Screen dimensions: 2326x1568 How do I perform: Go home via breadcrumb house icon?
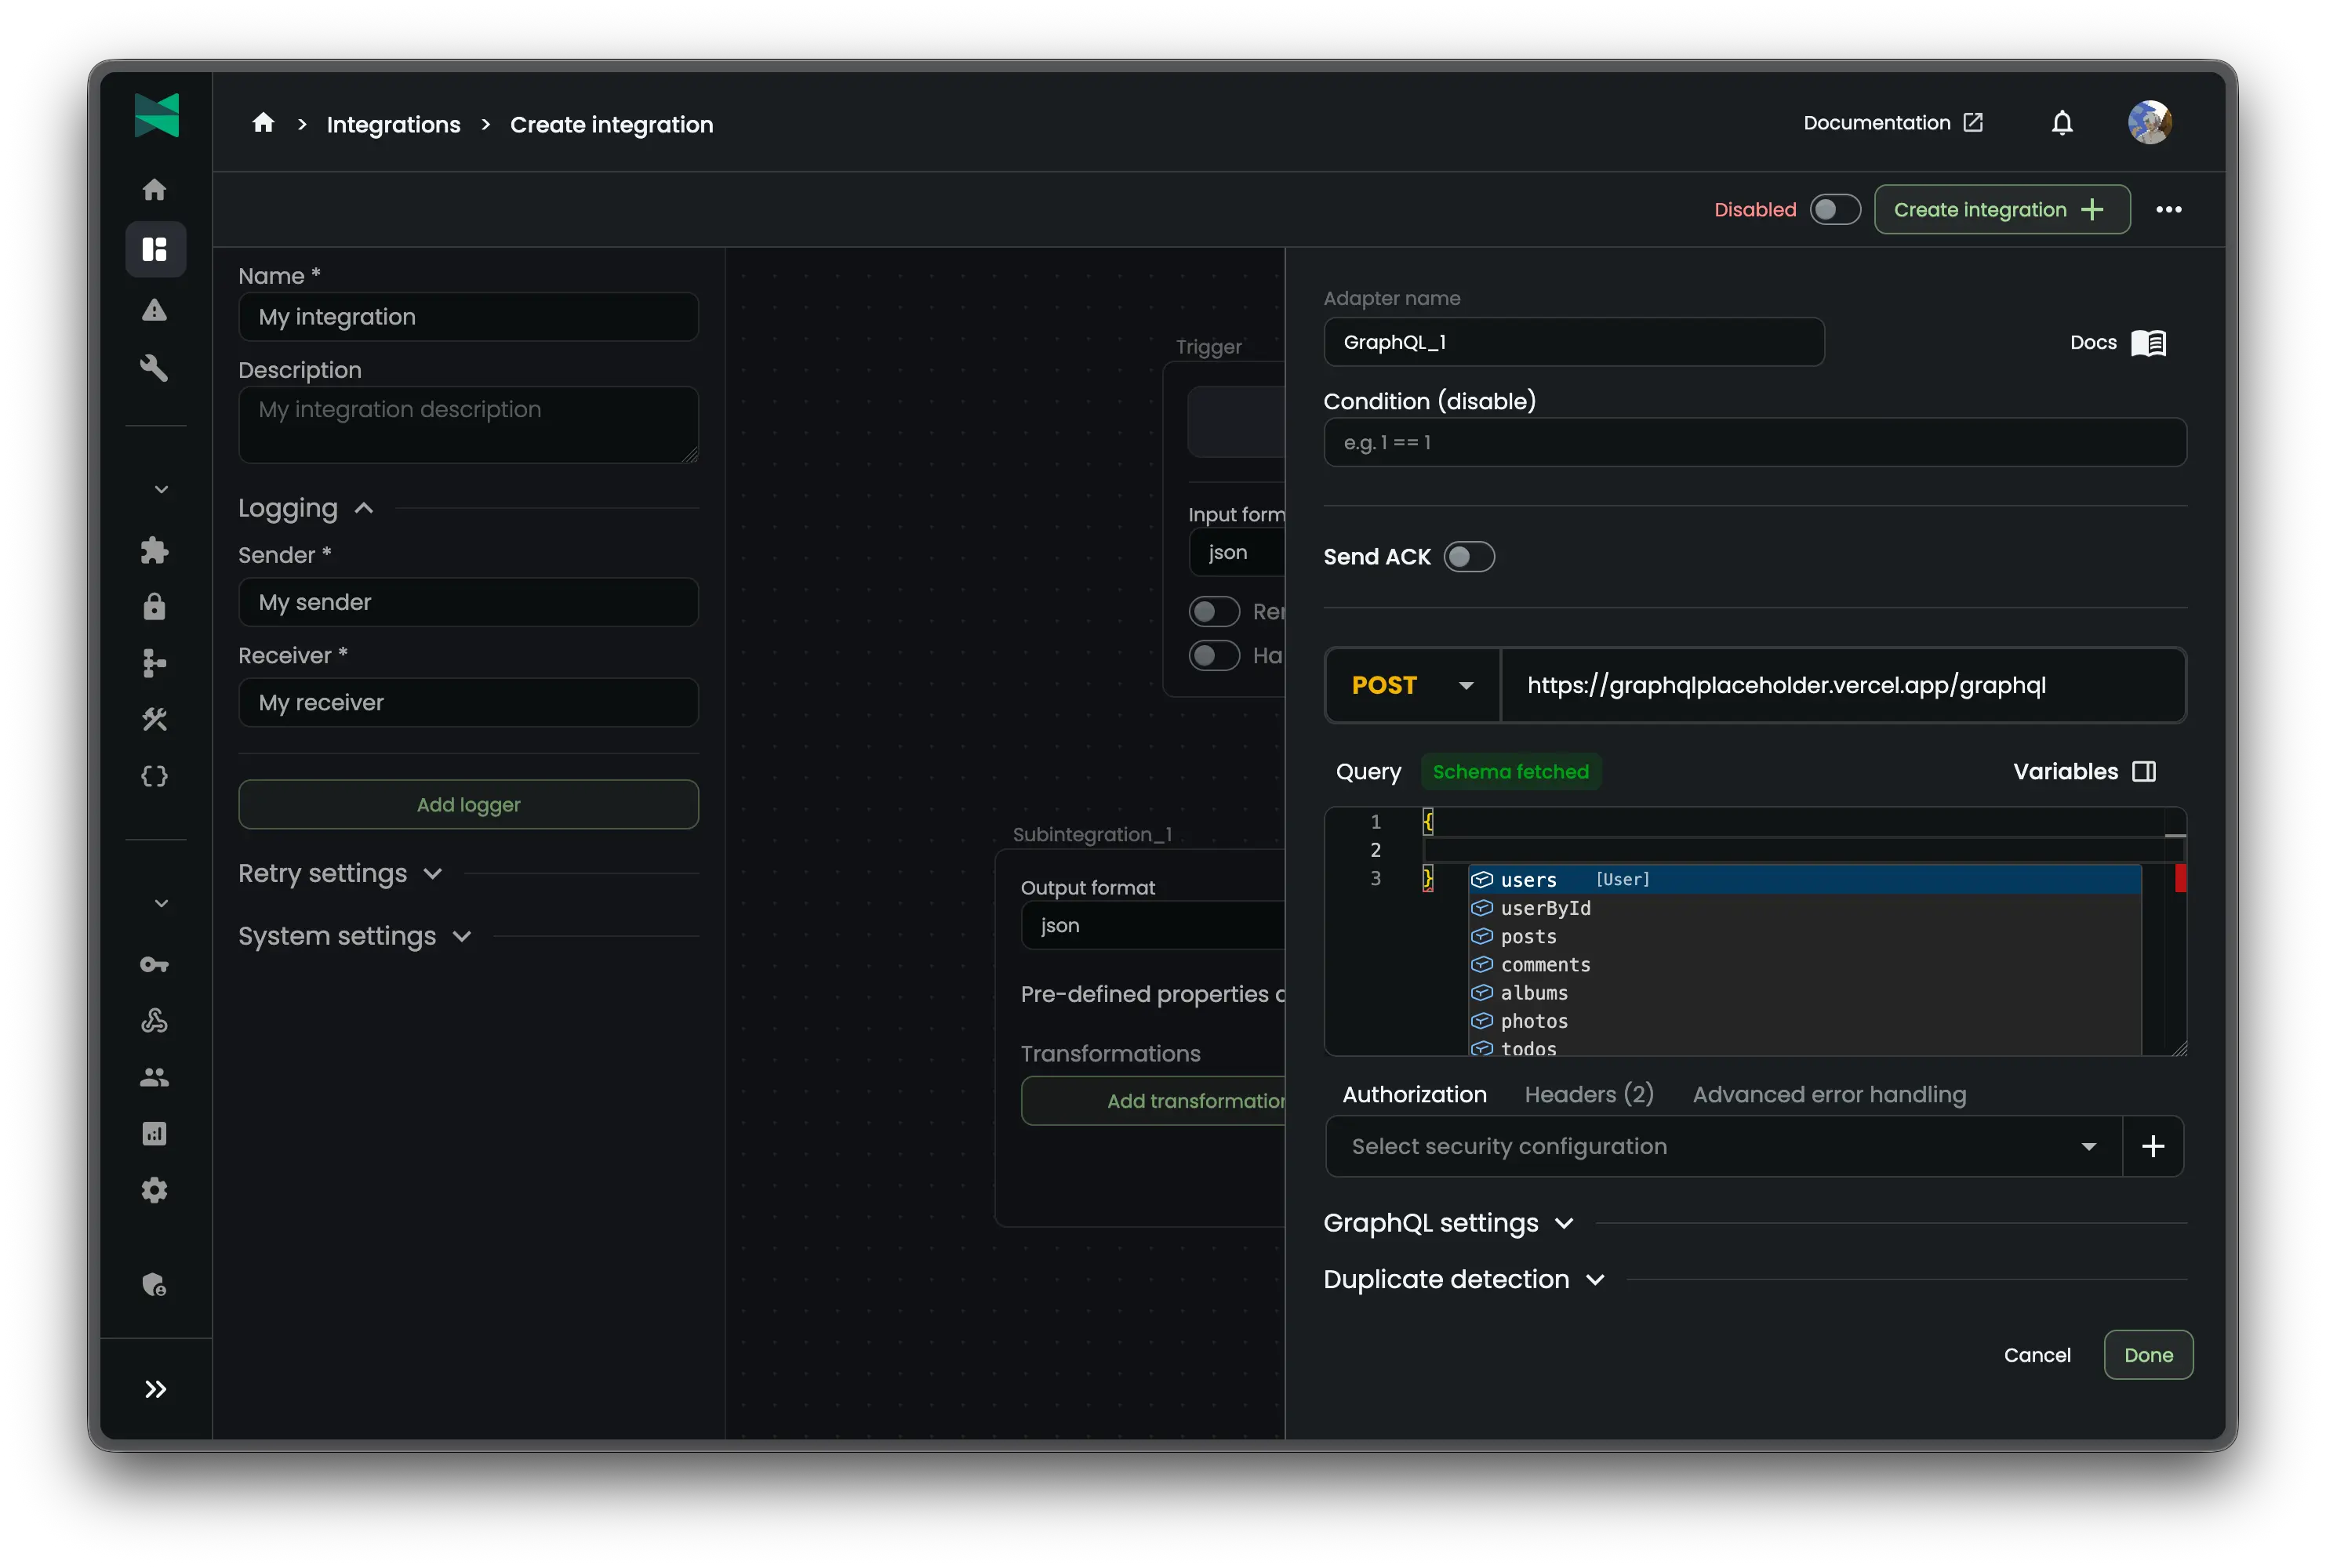pos(263,122)
